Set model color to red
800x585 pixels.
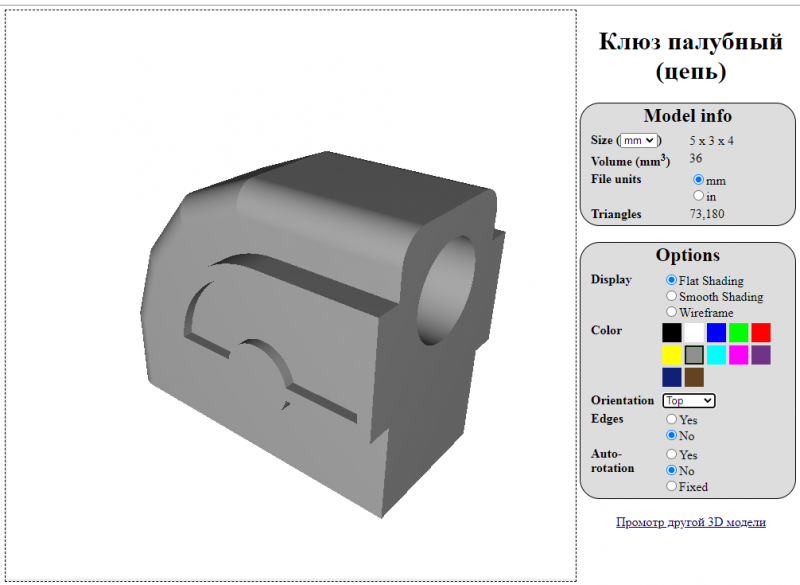point(761,332)
